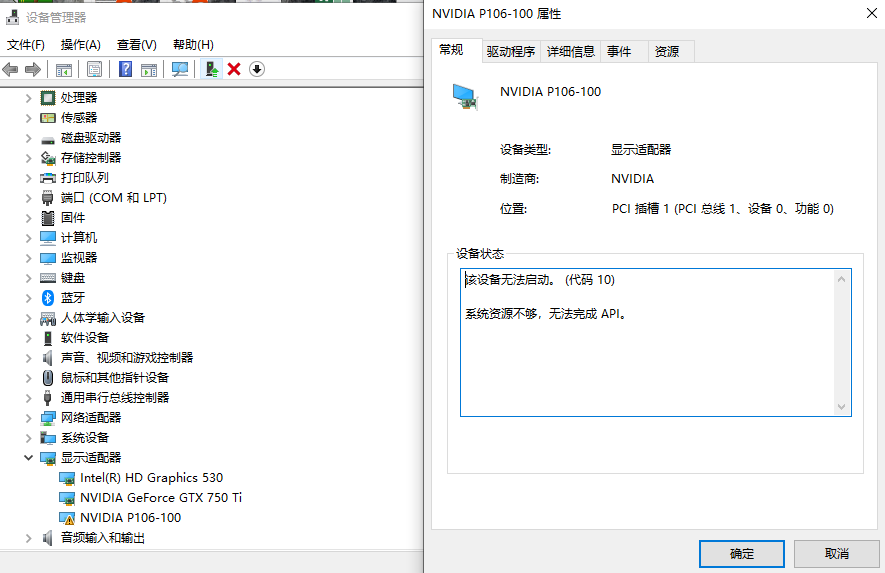Expand the 通用串行总线控制器 node
Viewport: 885px width, 573px height.
click(x=29, y=398)
